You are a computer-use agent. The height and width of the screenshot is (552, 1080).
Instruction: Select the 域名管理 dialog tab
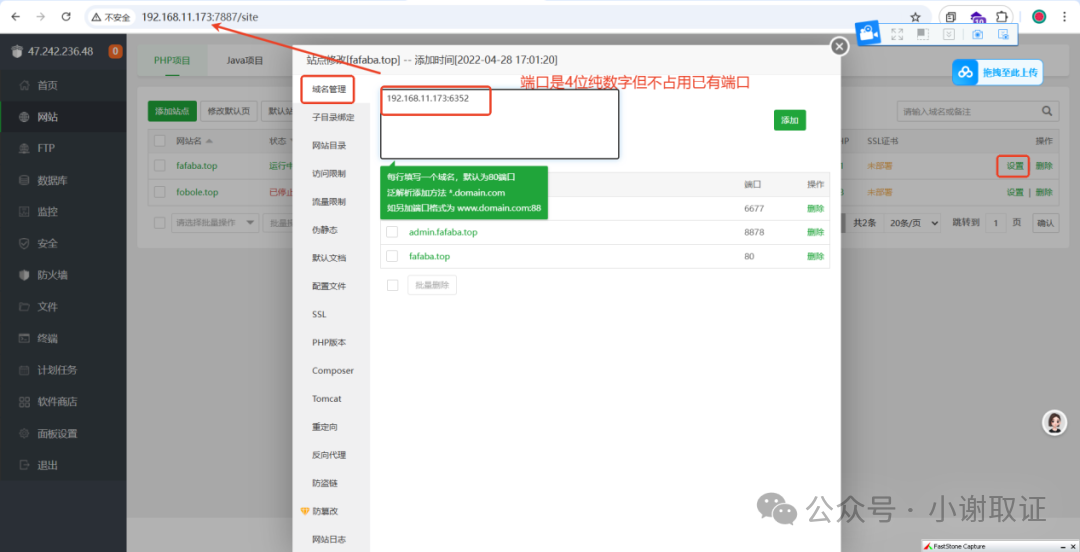[x=328, y=90]
